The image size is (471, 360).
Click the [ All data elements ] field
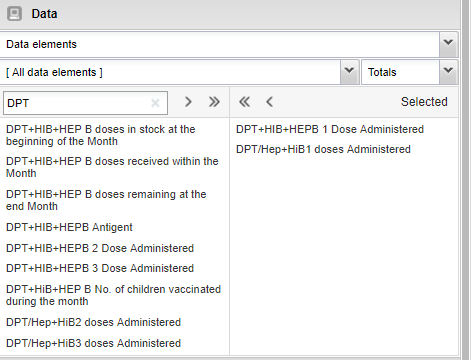coord(170,72)
